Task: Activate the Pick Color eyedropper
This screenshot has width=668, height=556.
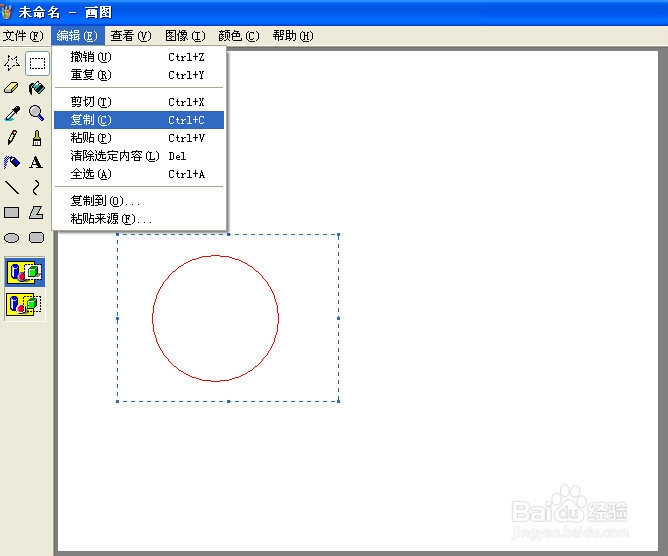Action: (x=12, y=113)
